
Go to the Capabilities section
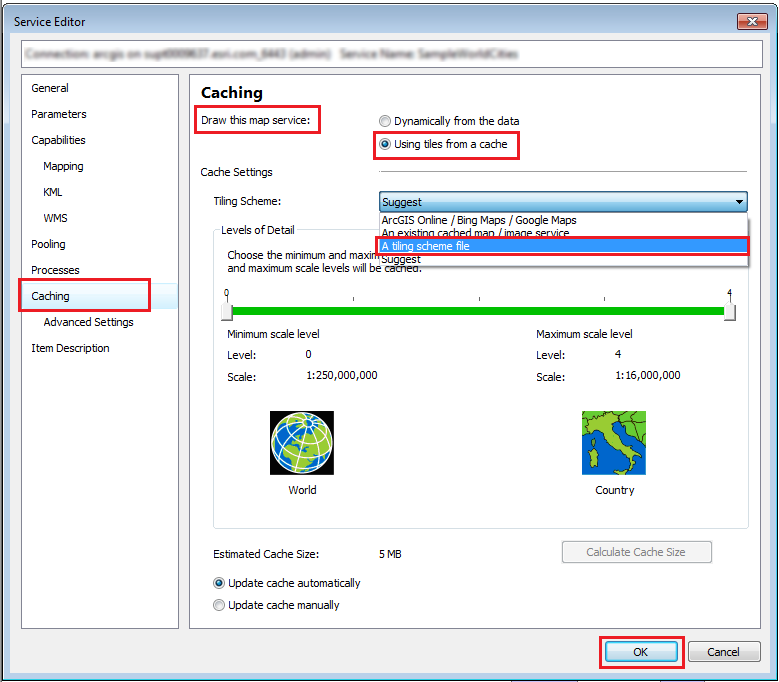(58, 140)
